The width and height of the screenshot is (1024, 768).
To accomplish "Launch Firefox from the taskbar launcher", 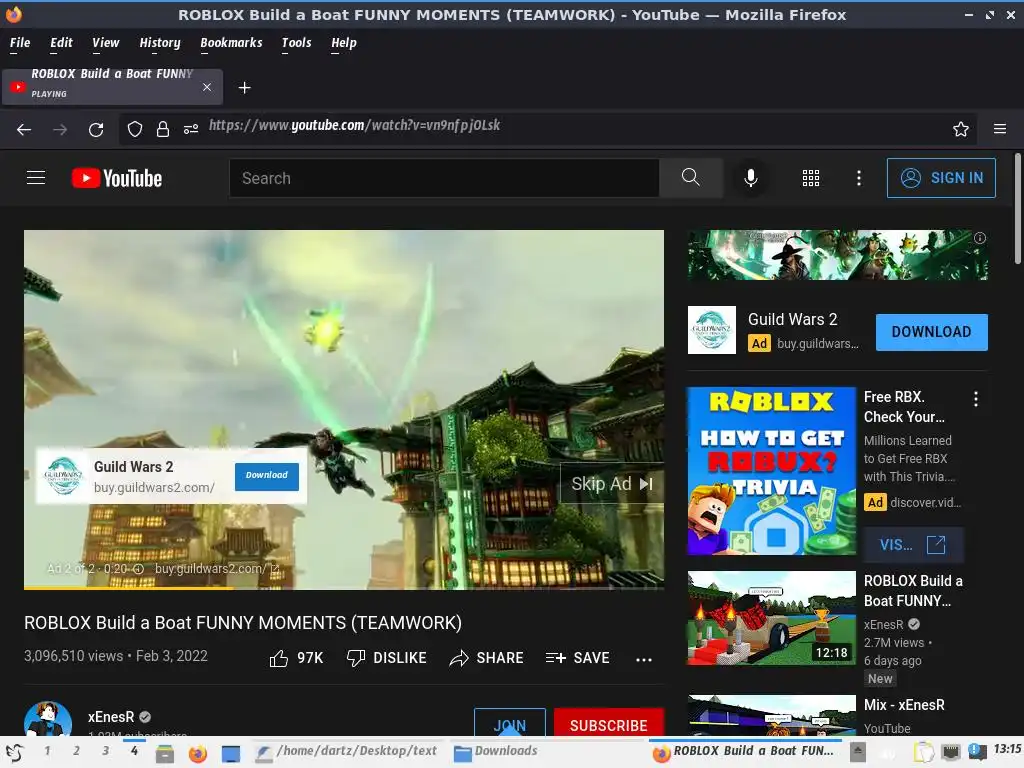I will click(197, 753).
